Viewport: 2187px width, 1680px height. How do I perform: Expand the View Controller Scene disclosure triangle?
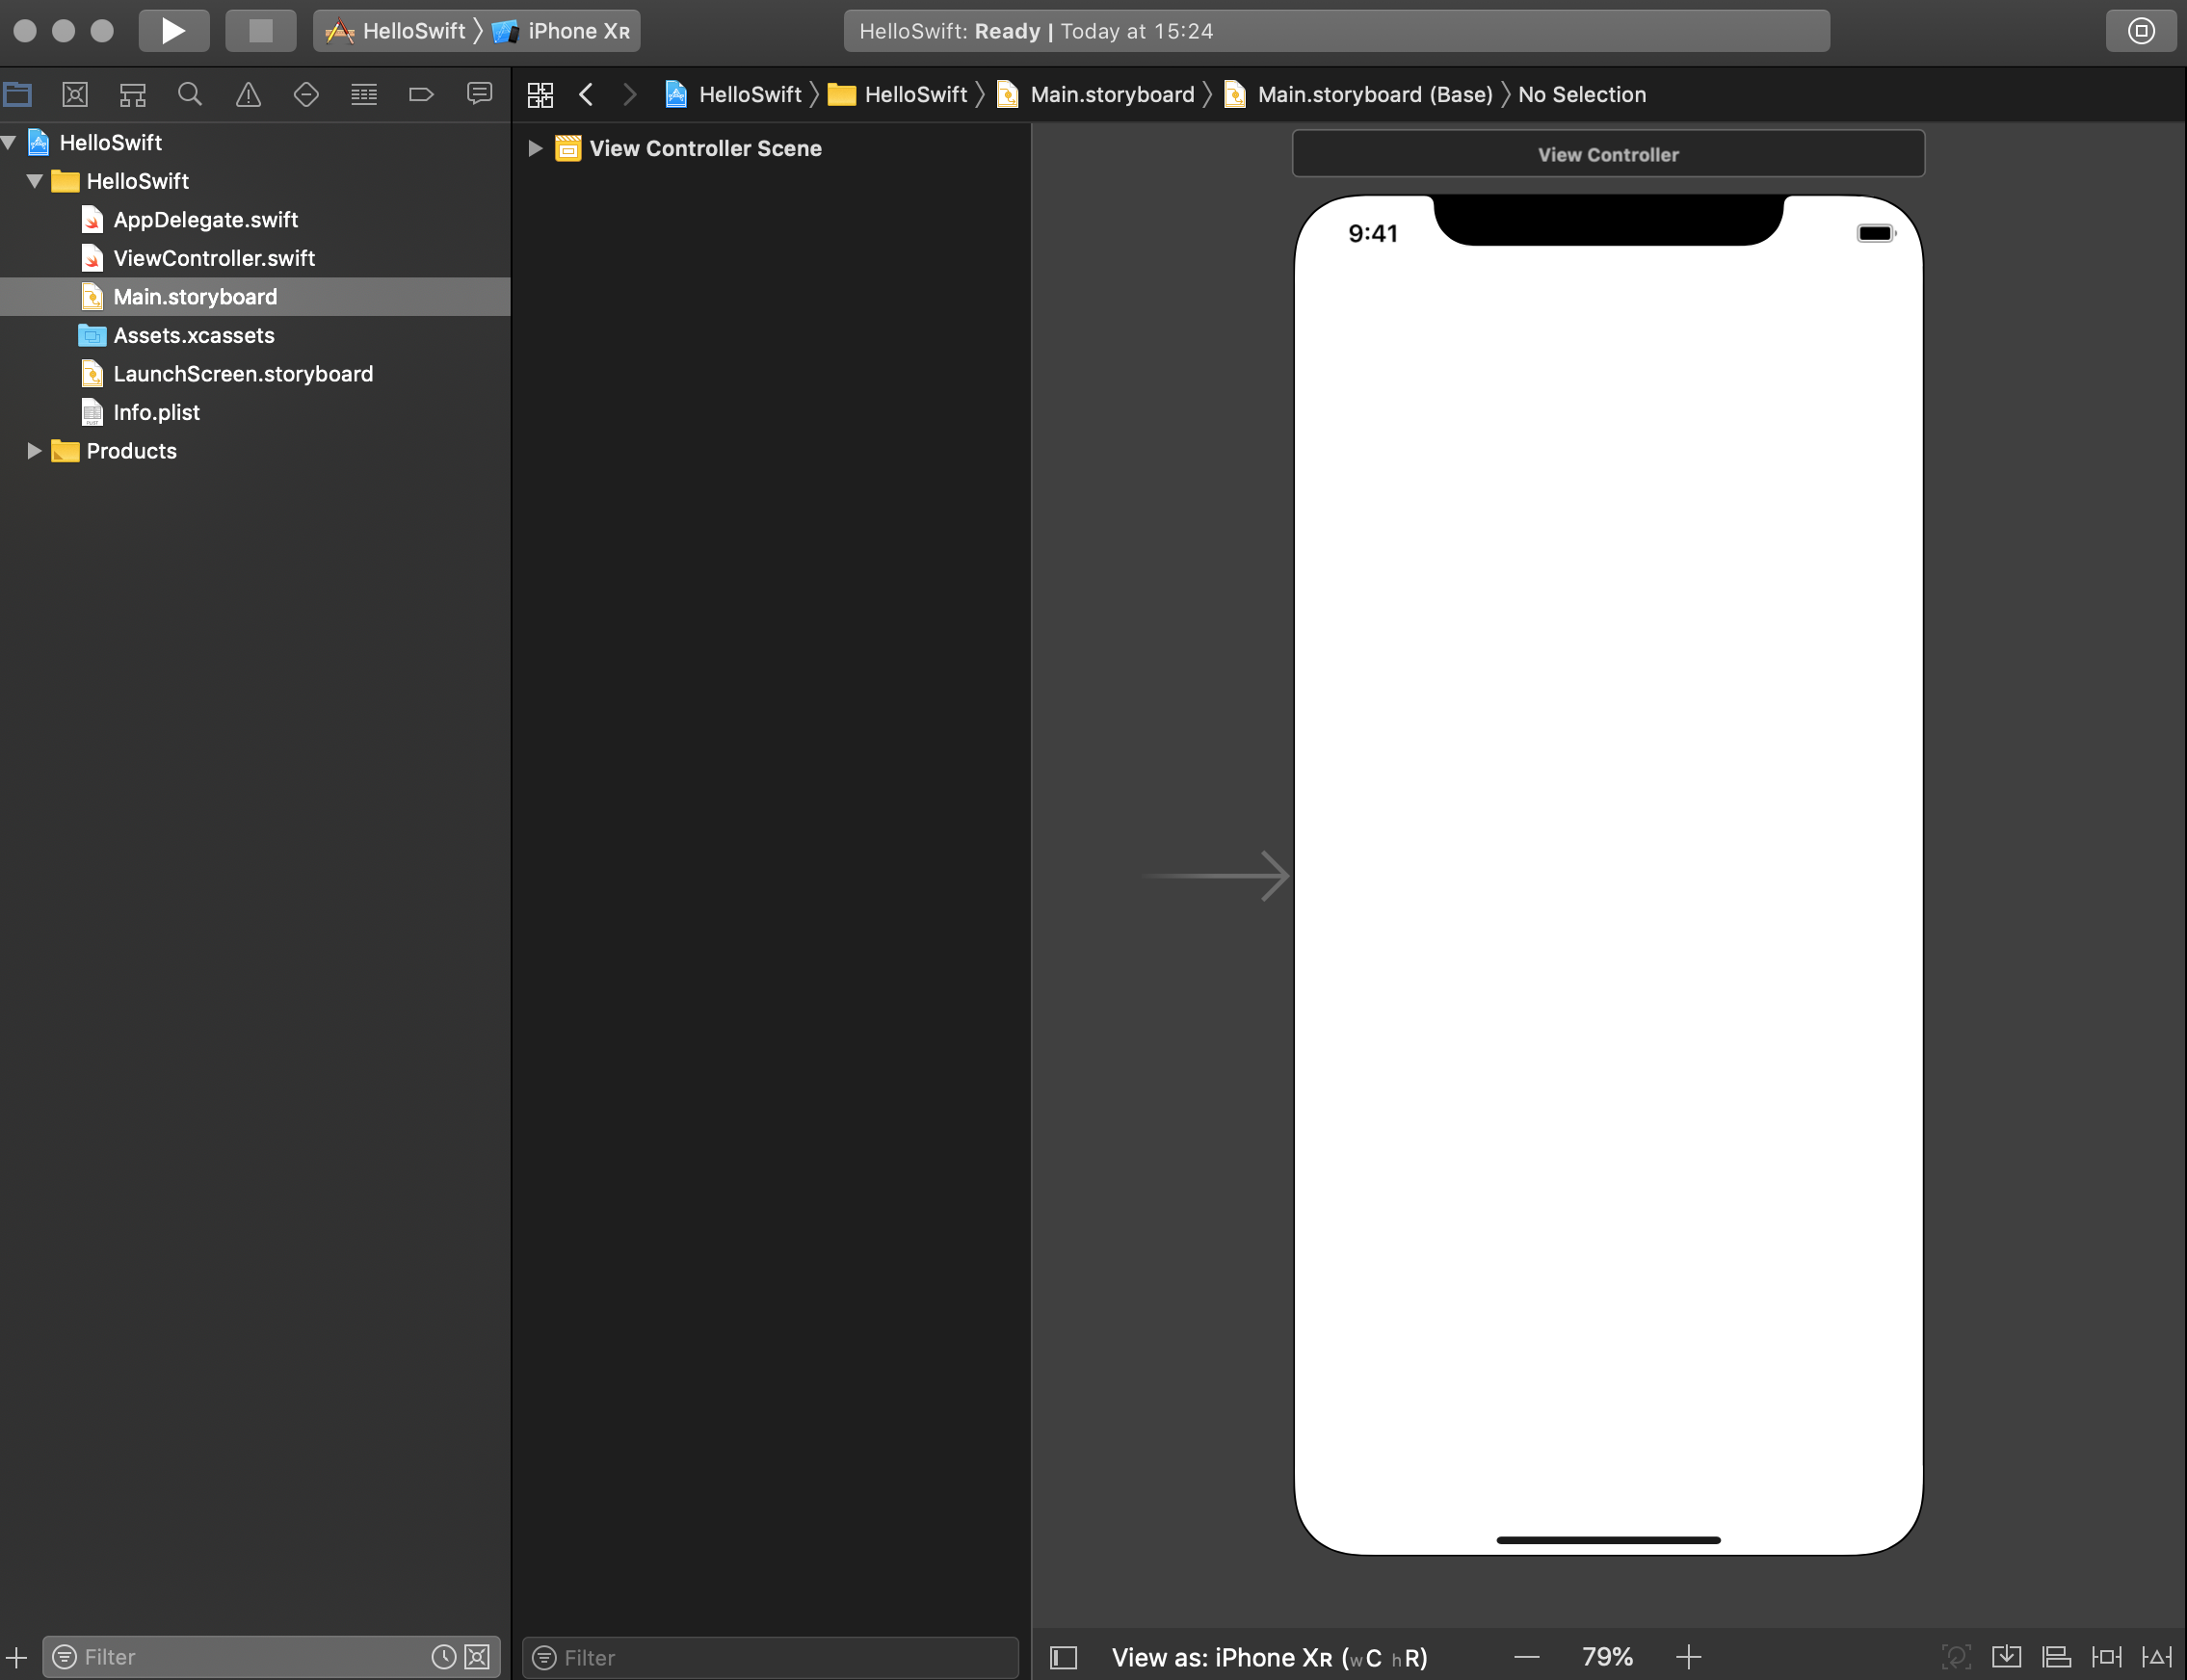click(x=535, y=149)
